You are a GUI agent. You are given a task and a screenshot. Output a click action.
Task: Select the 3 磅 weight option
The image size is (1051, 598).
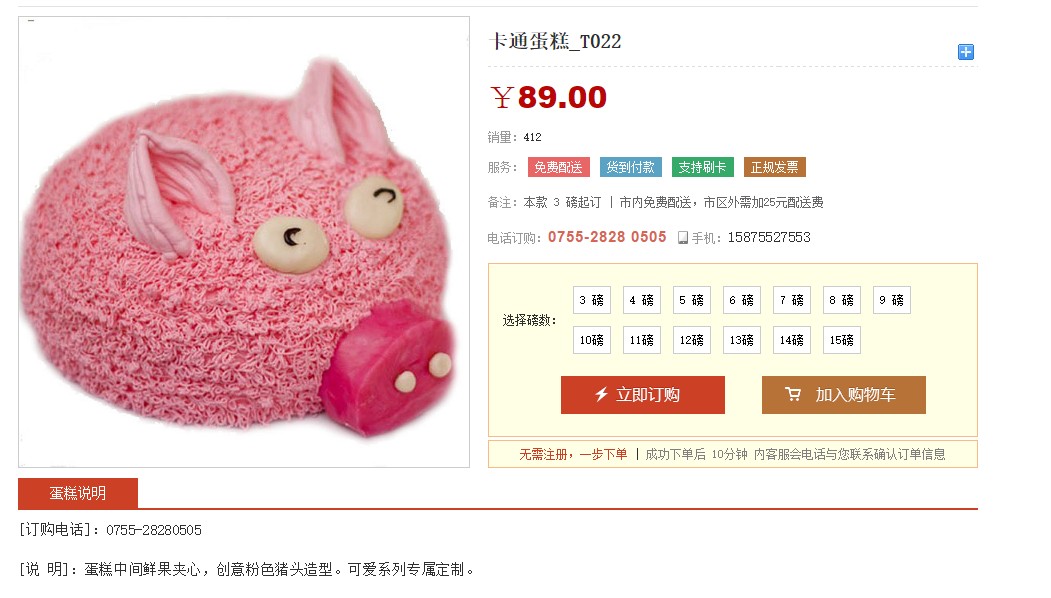(x=591, y=300)
